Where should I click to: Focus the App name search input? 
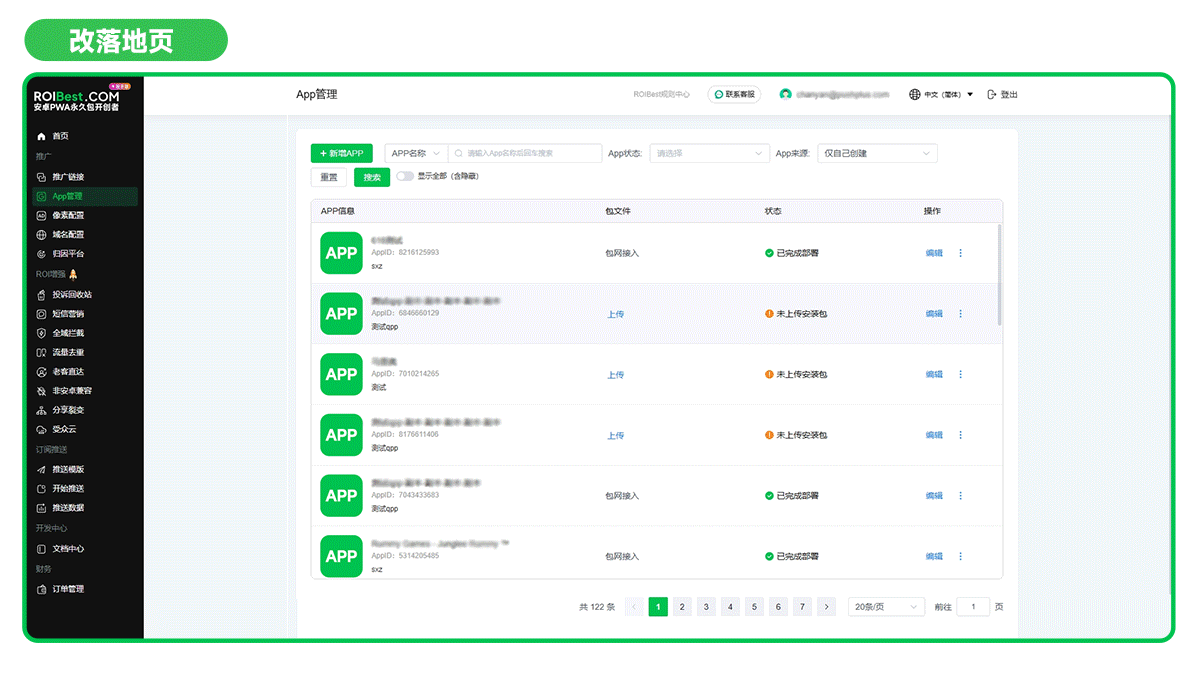523,153
